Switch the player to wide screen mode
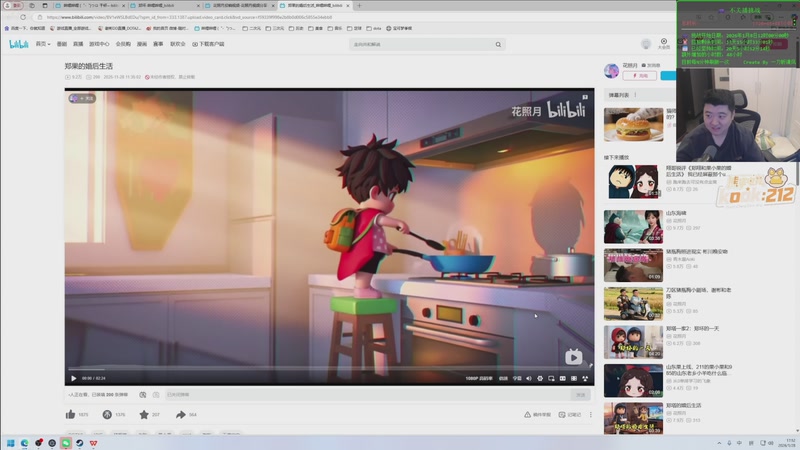Screen dimensions: 800x450 coord(562,379)
